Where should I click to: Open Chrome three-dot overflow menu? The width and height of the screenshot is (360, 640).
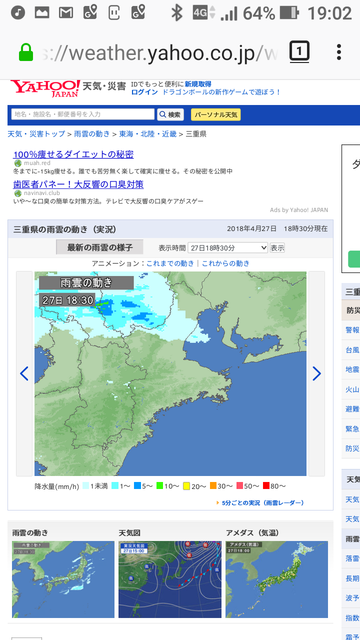(338, 52)
